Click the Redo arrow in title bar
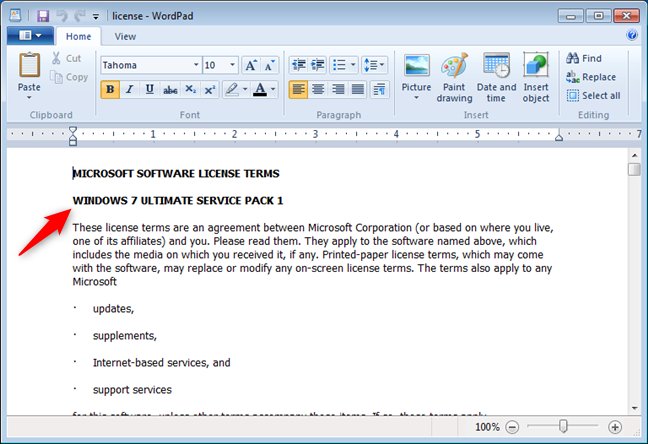648x444 pixels. [79, 16]
